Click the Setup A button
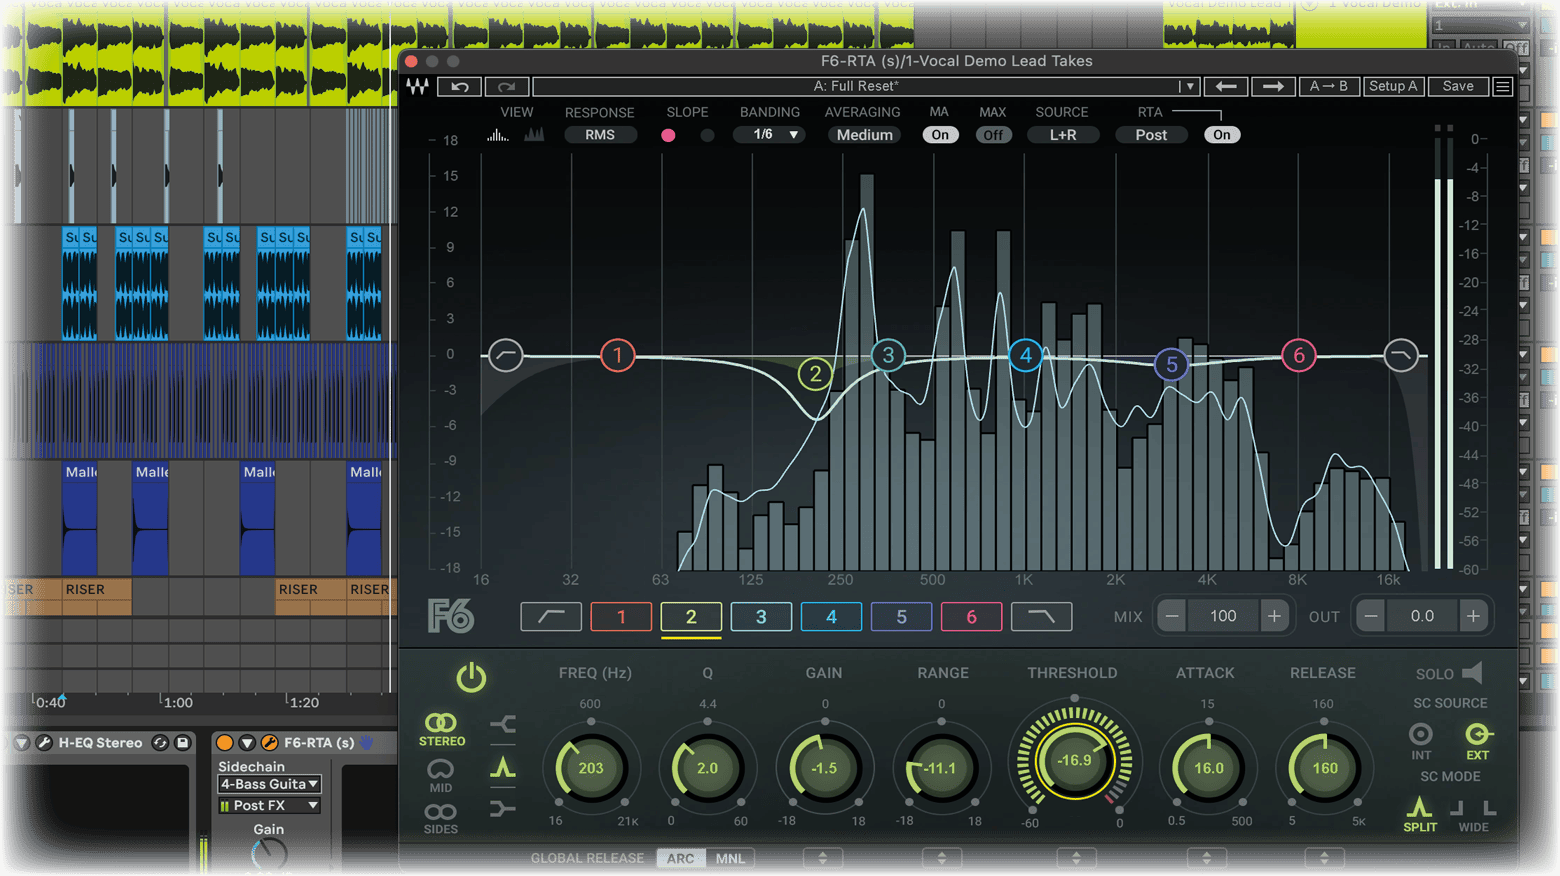This screenshot has width=1560, height=876. click(x=1393, y=87)
